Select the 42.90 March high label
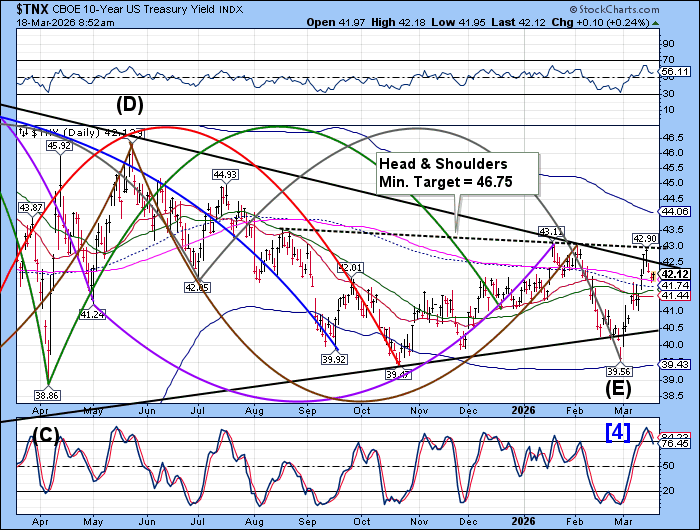The width and height of the screenshot is (700, 530). point(643,238)
